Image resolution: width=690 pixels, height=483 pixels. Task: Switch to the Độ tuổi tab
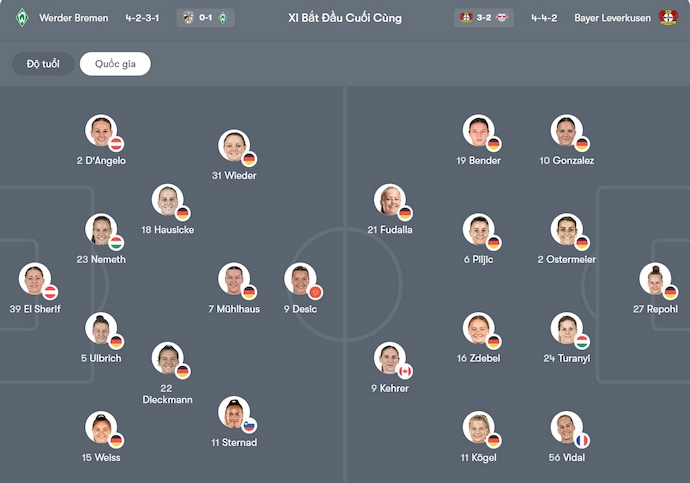tap(43, 64)
